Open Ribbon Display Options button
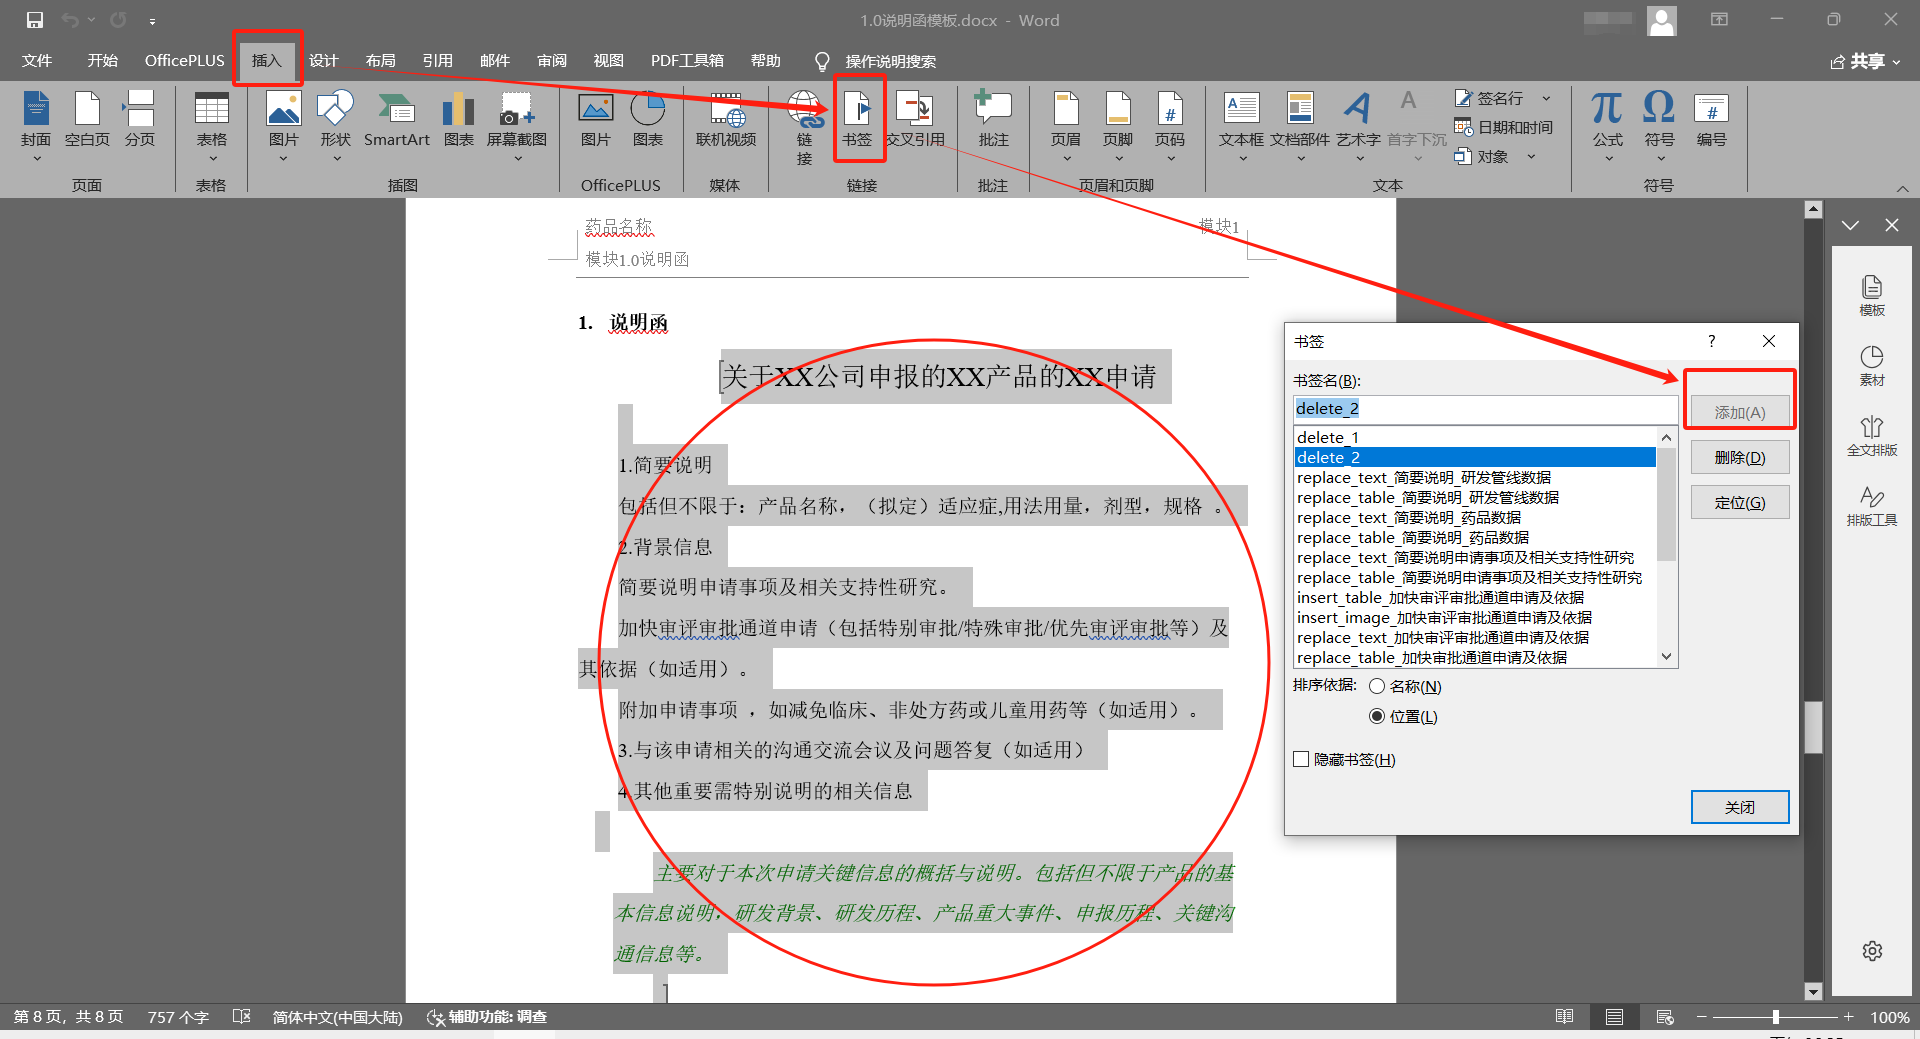Image resolution: width=1920 pixels, height=1039 pixels. point(1719,19)
